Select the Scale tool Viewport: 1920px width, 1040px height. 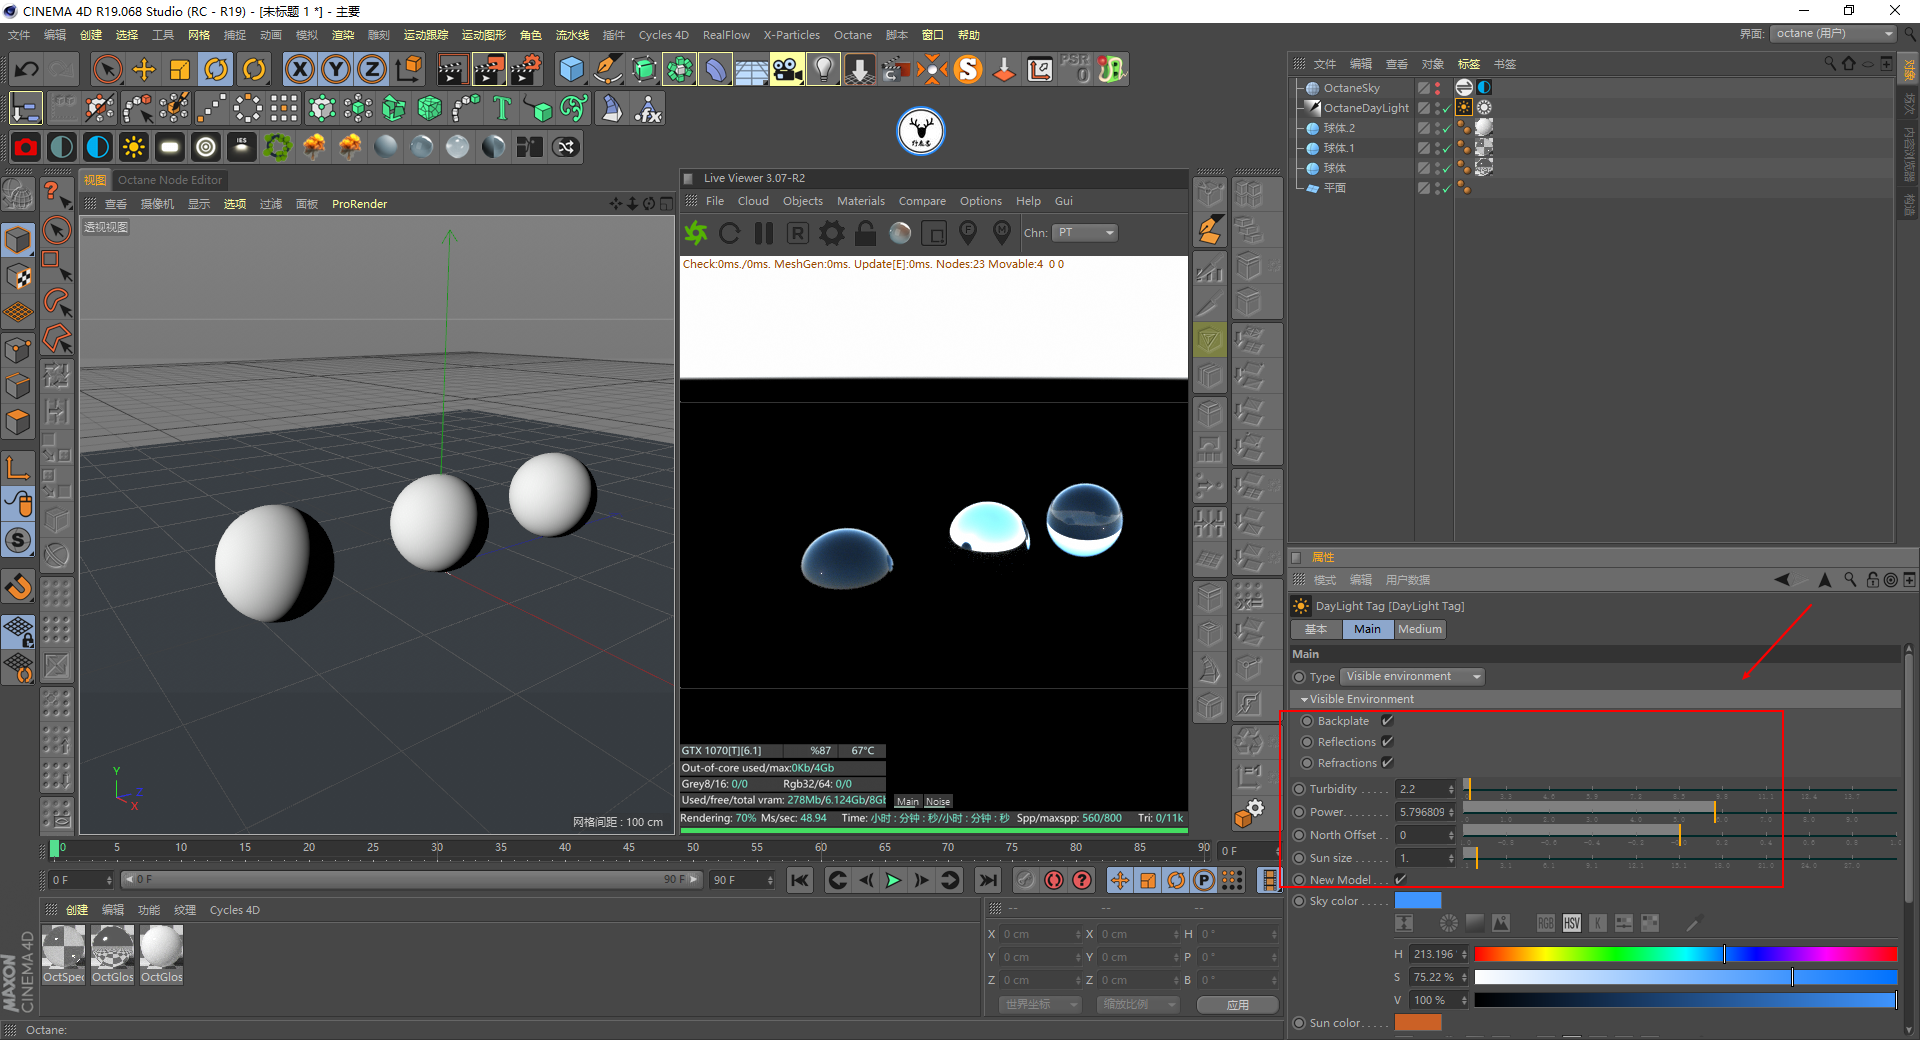click(180, 69)
